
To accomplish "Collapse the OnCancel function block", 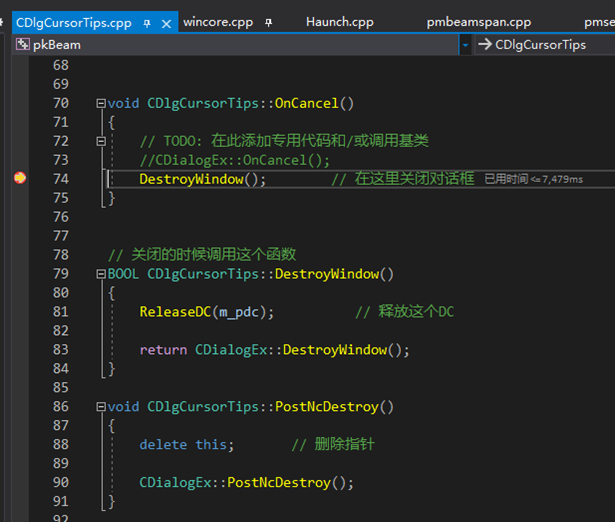I will [x=100, y=103].
